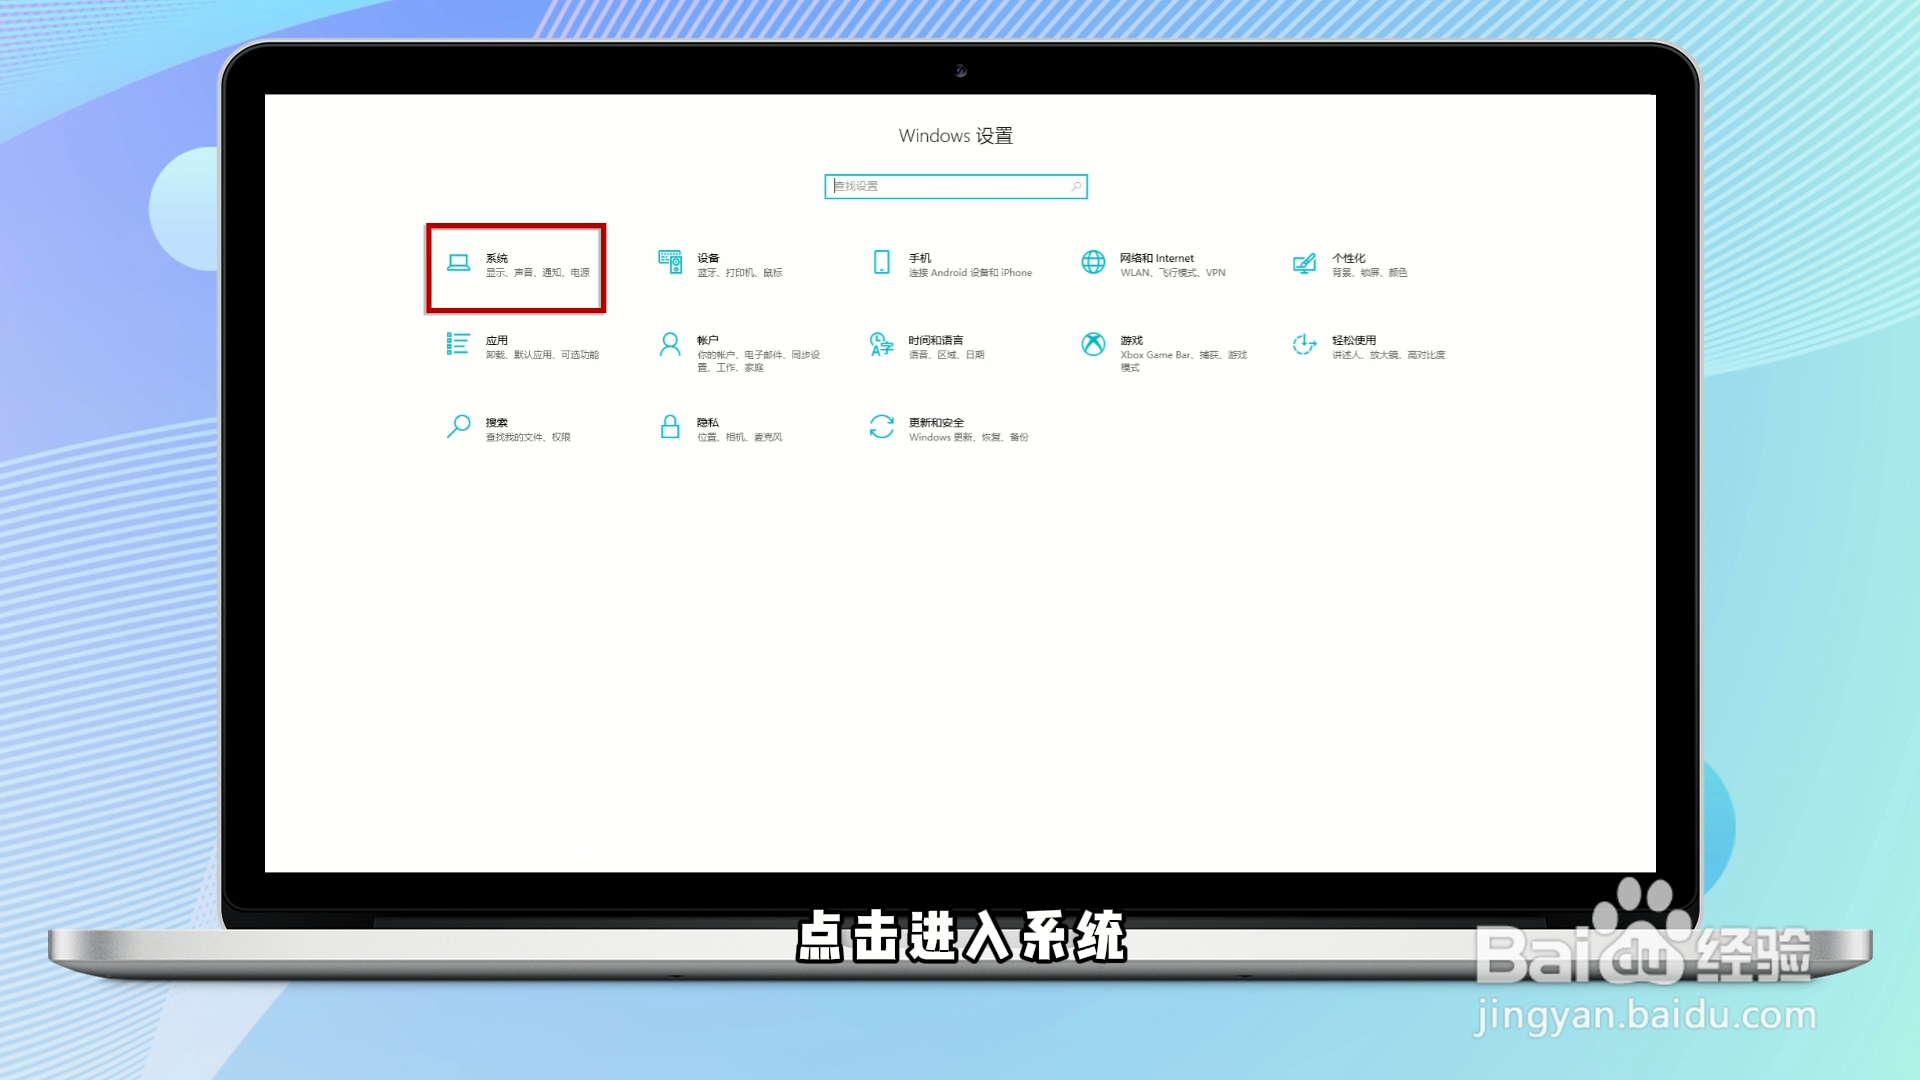The height and width of the screenshot is (1080, 1920).
Task: Click the Time & Language (时间和语言) icon
Action: pos(881,344)
